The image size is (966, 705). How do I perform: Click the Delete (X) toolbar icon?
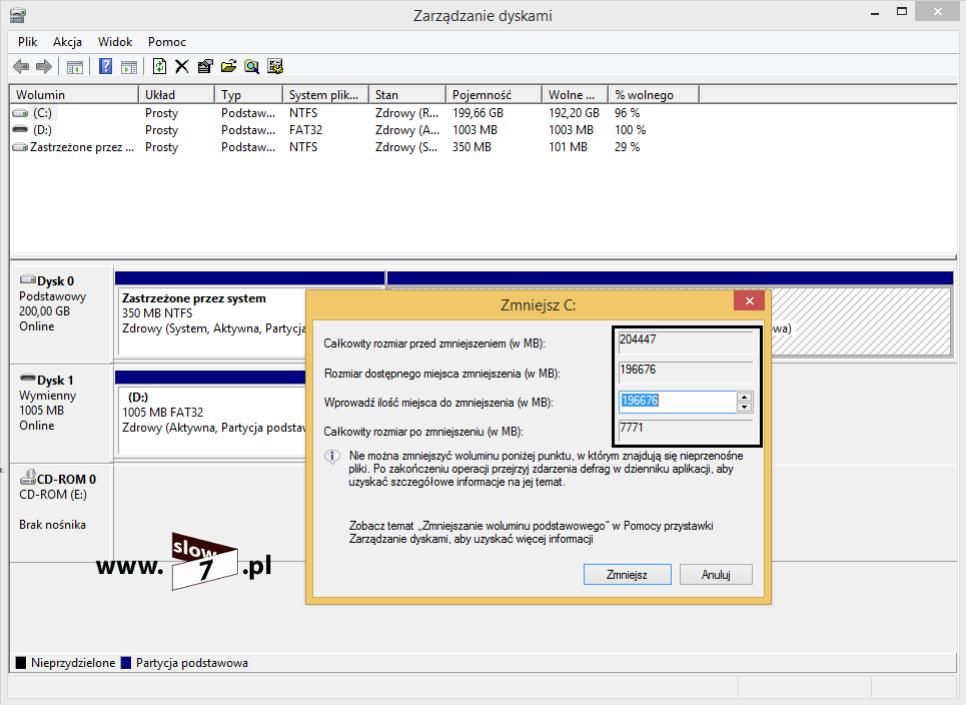[x=182, y=67]
